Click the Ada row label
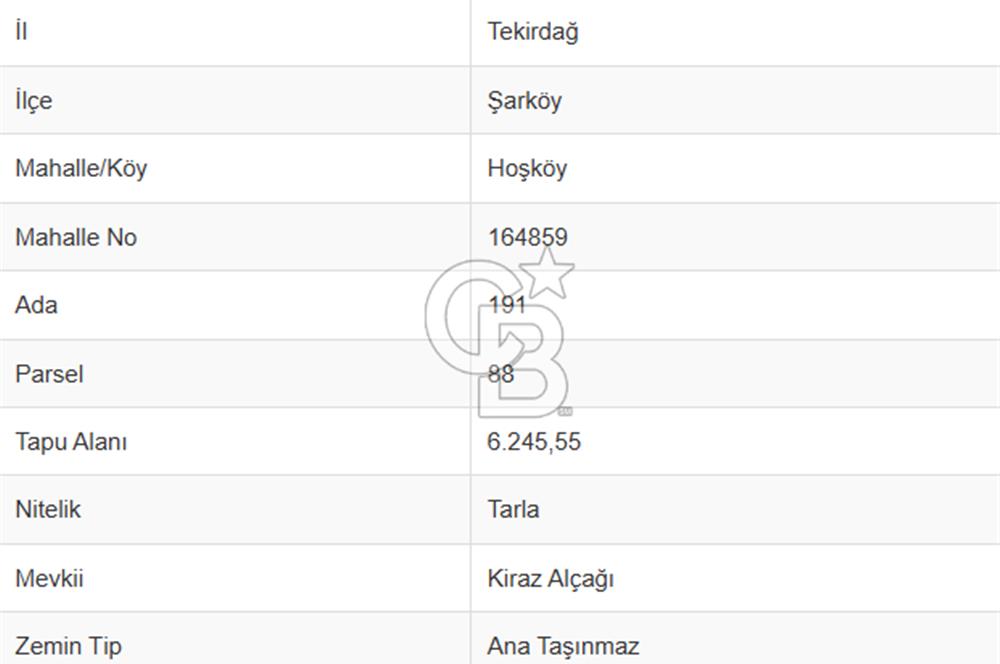 point(36,305)
